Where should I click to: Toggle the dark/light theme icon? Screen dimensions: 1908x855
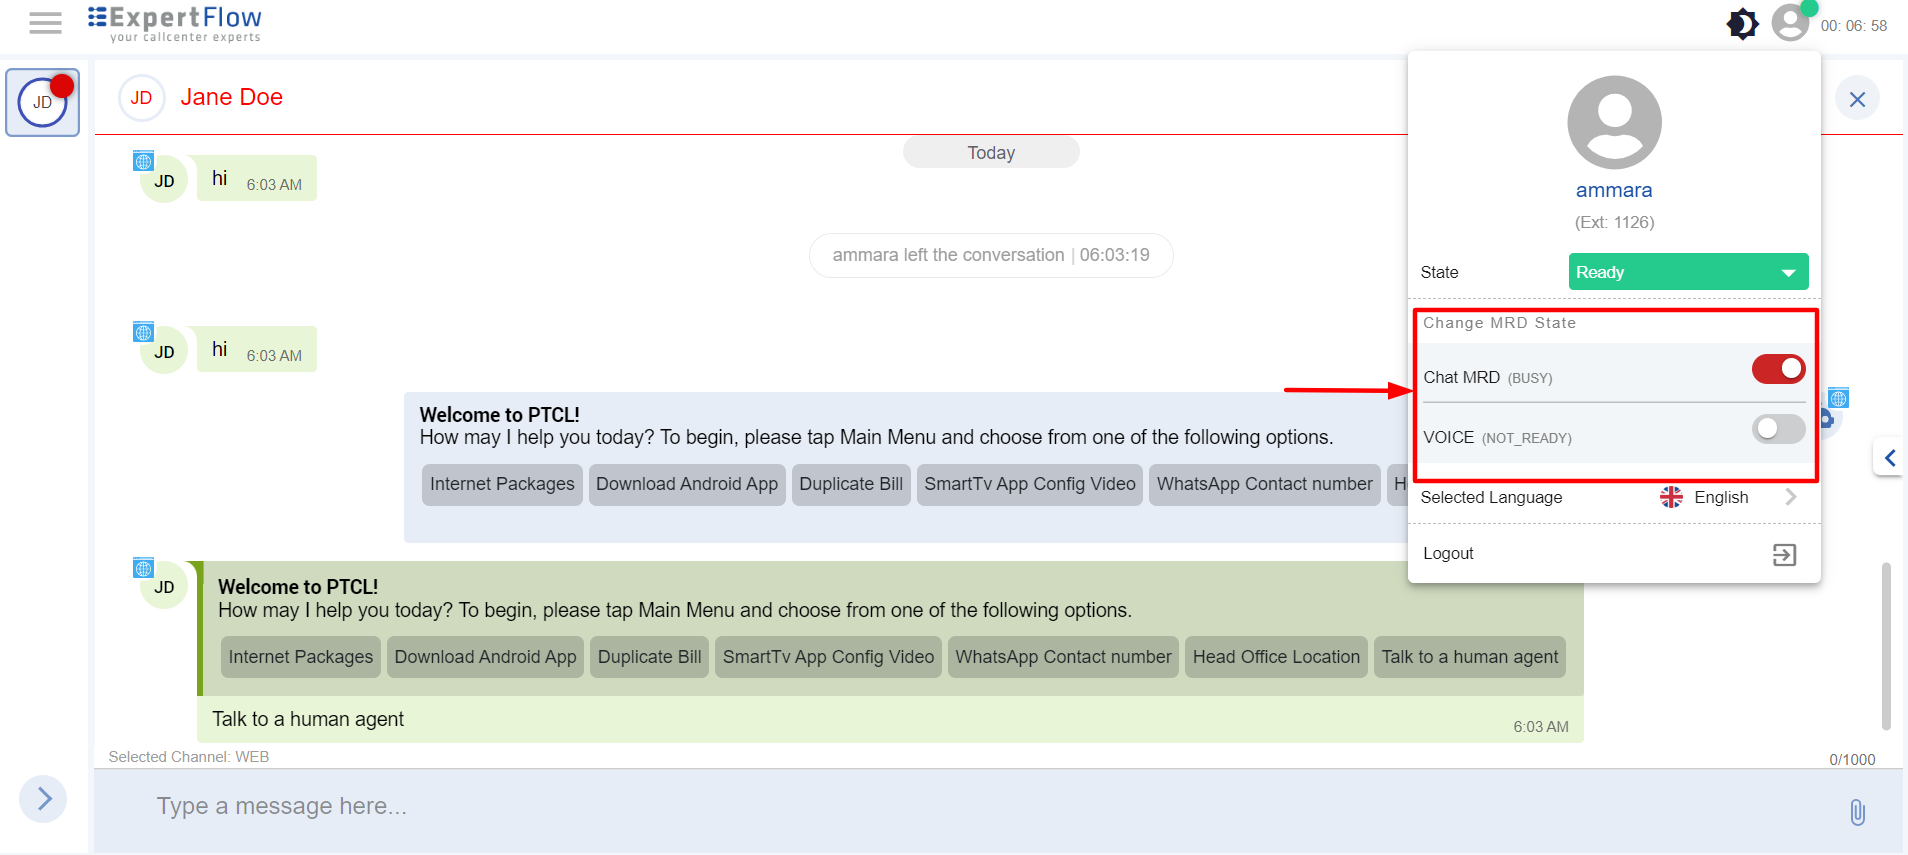[1742, 24]
